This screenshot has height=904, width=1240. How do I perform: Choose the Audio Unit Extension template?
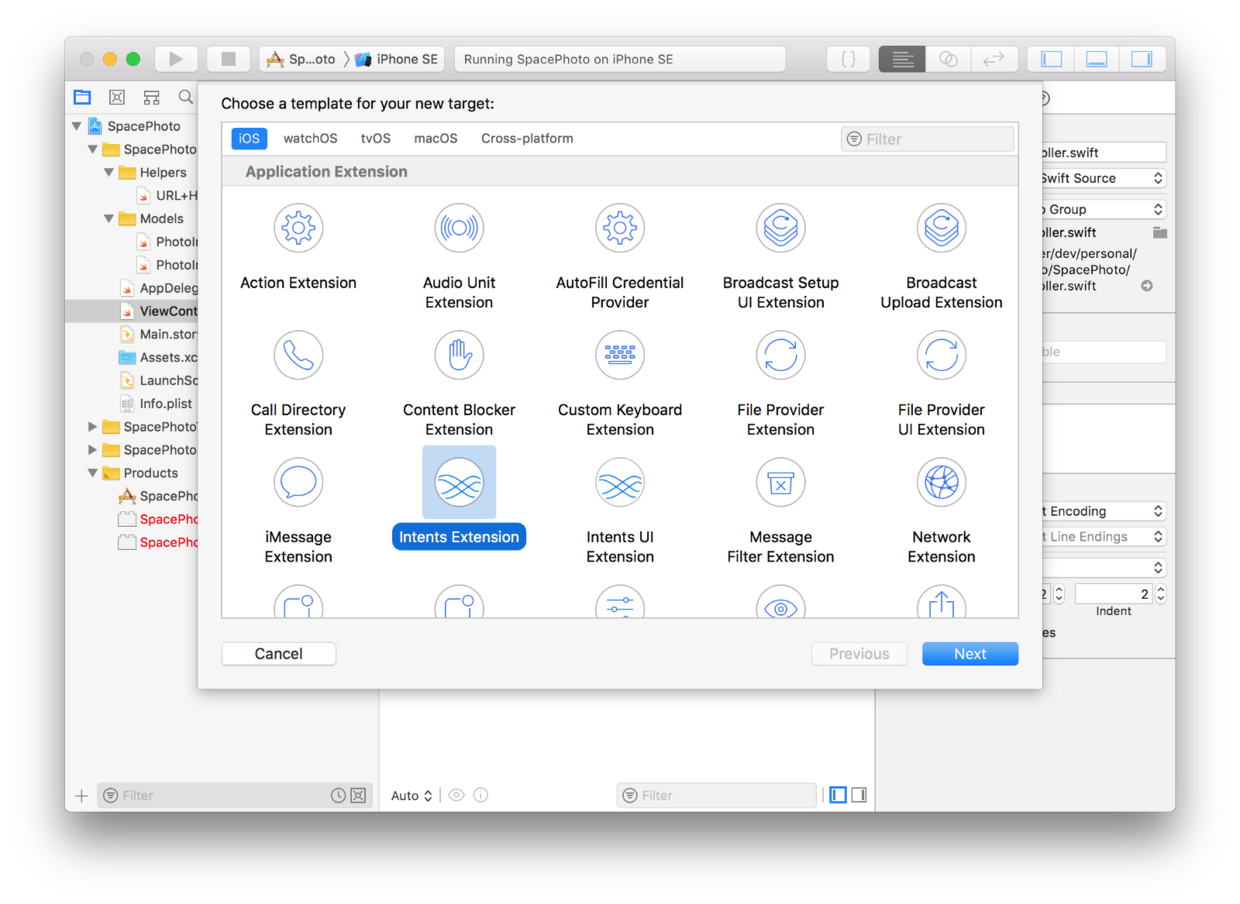[x=459, y=228]
